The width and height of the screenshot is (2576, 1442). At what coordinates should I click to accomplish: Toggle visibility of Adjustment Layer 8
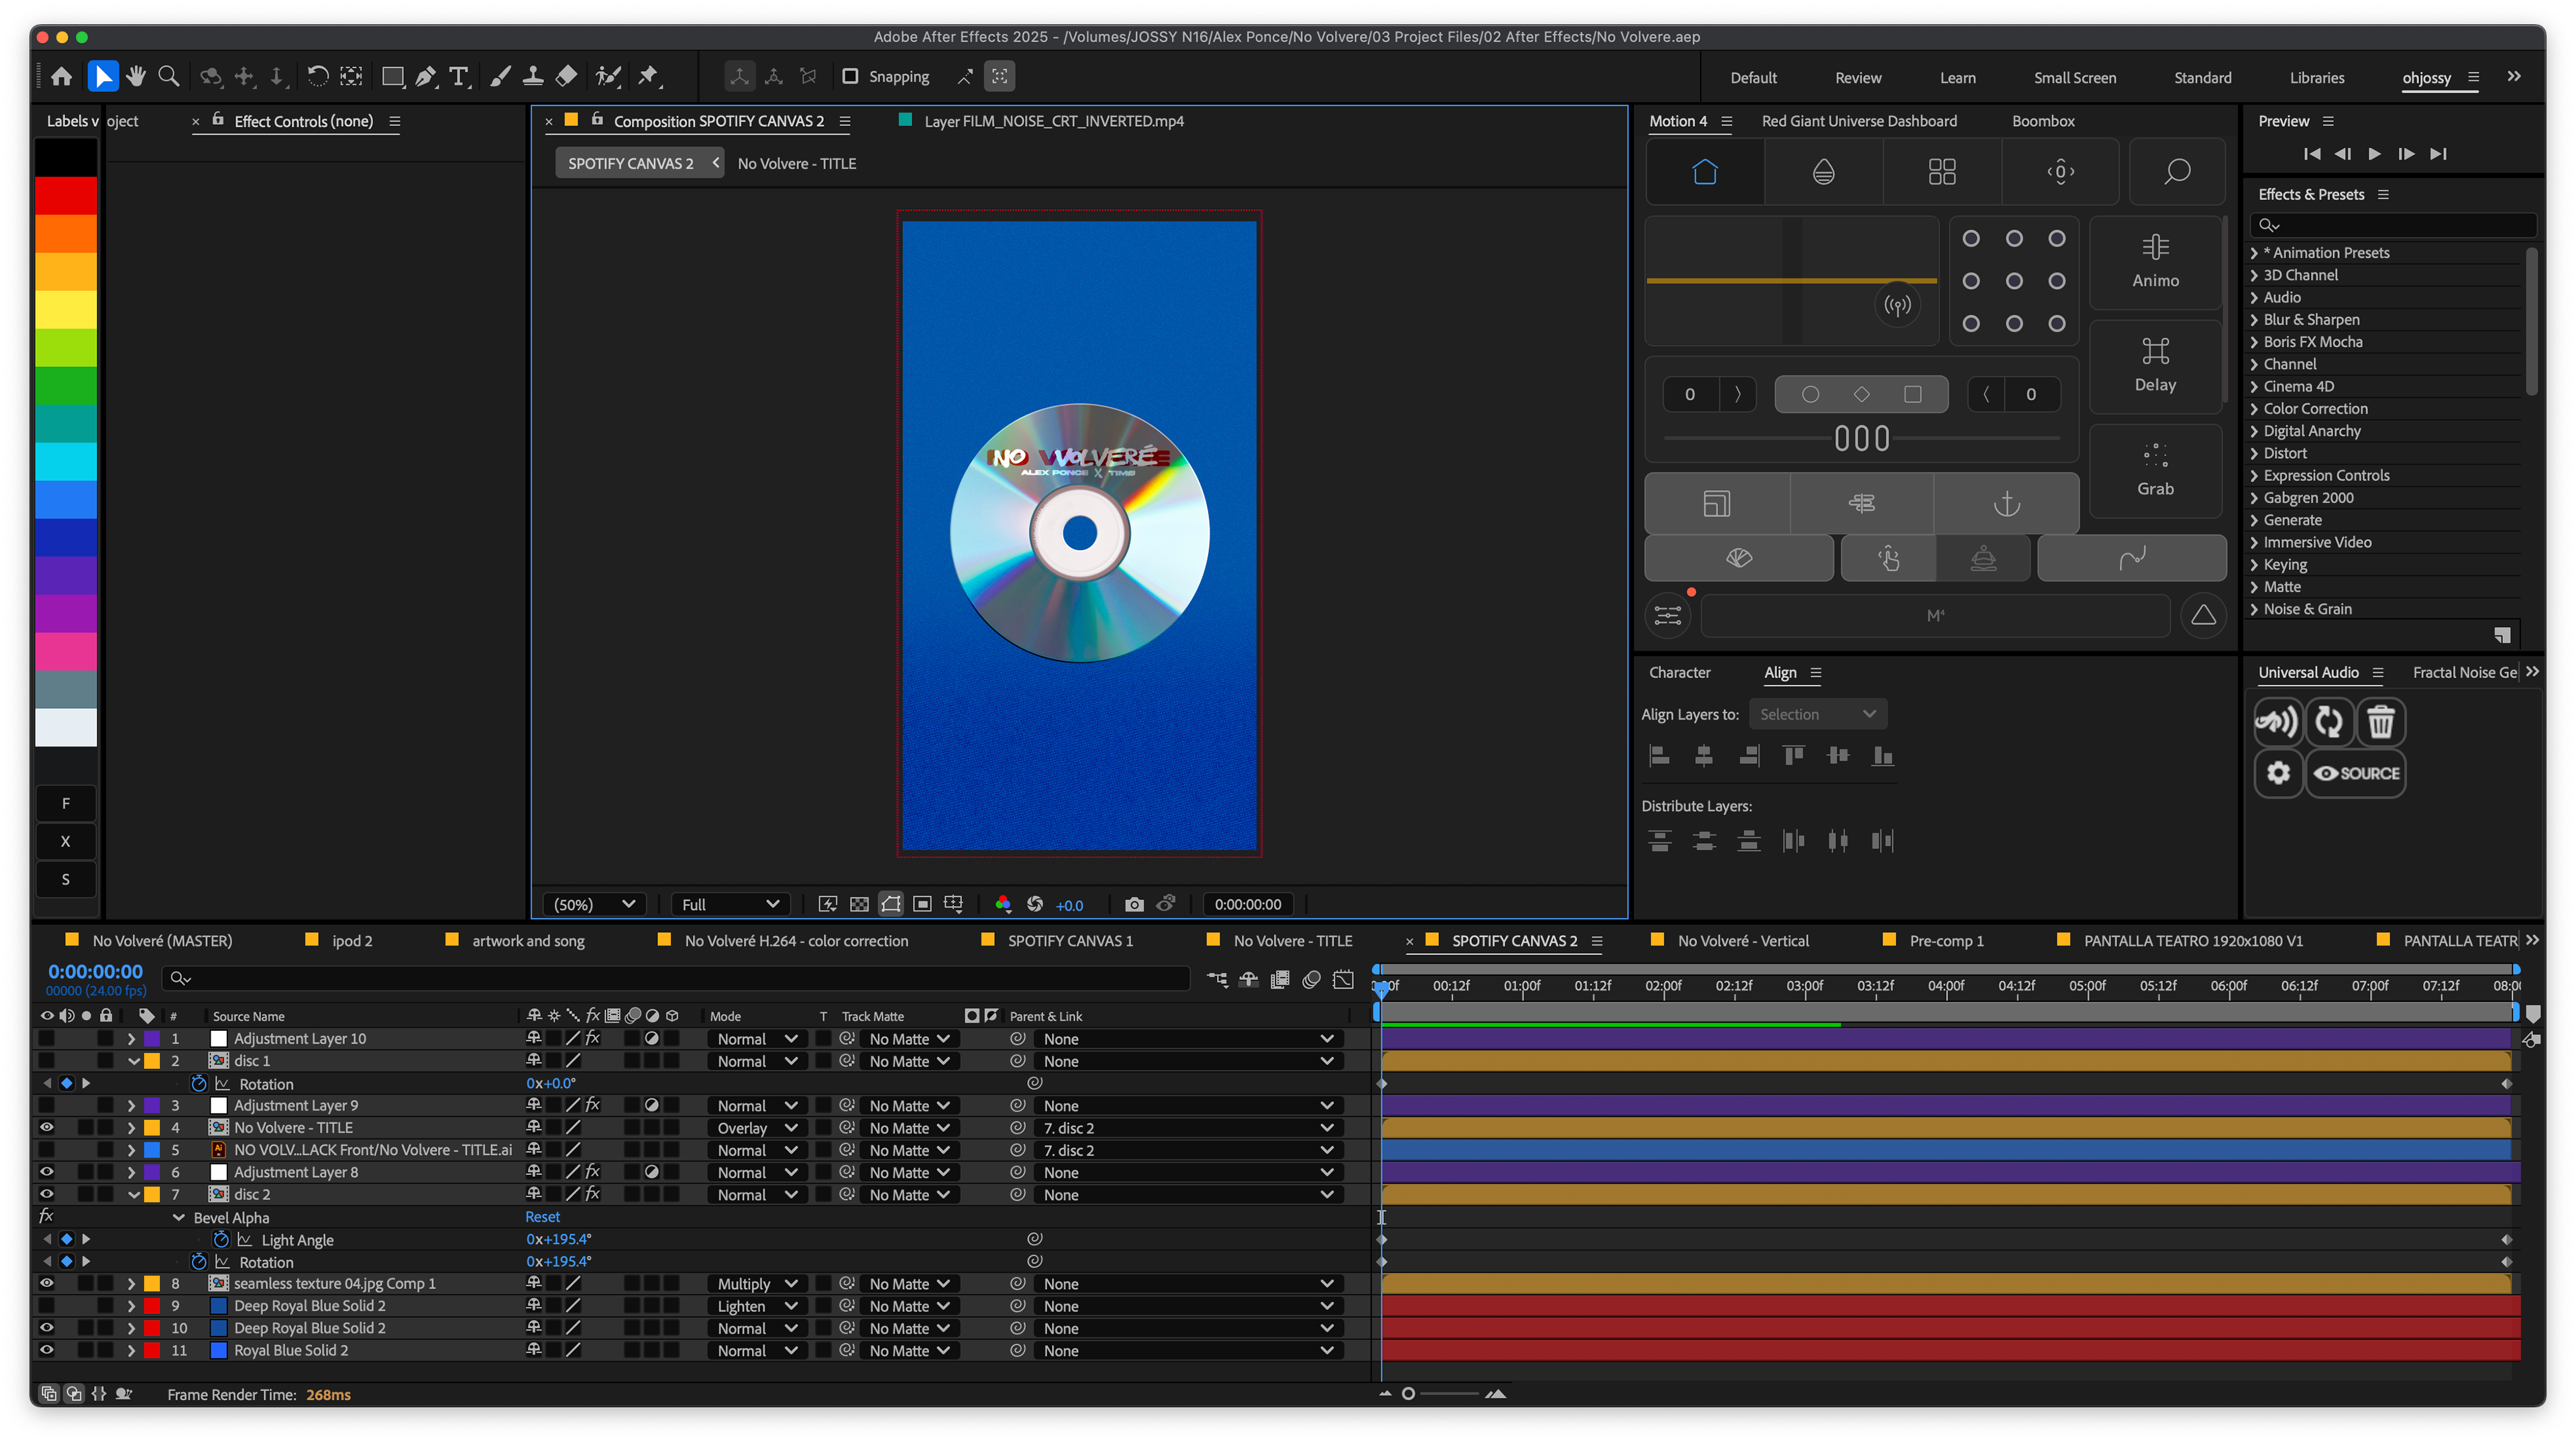tap(46, 1172)
